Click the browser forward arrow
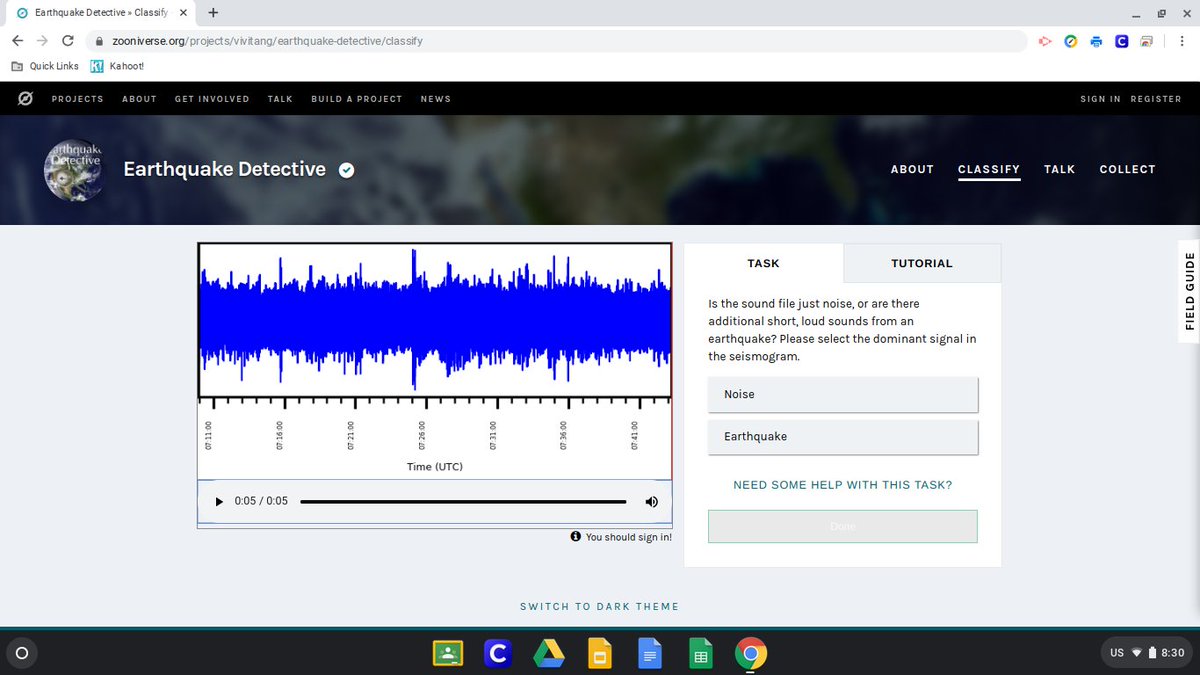 click(x=42, y=41)
